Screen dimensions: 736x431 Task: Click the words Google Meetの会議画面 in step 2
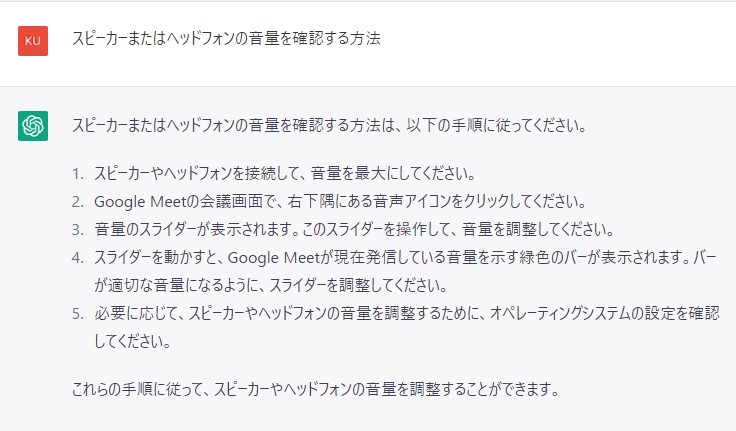178,201
